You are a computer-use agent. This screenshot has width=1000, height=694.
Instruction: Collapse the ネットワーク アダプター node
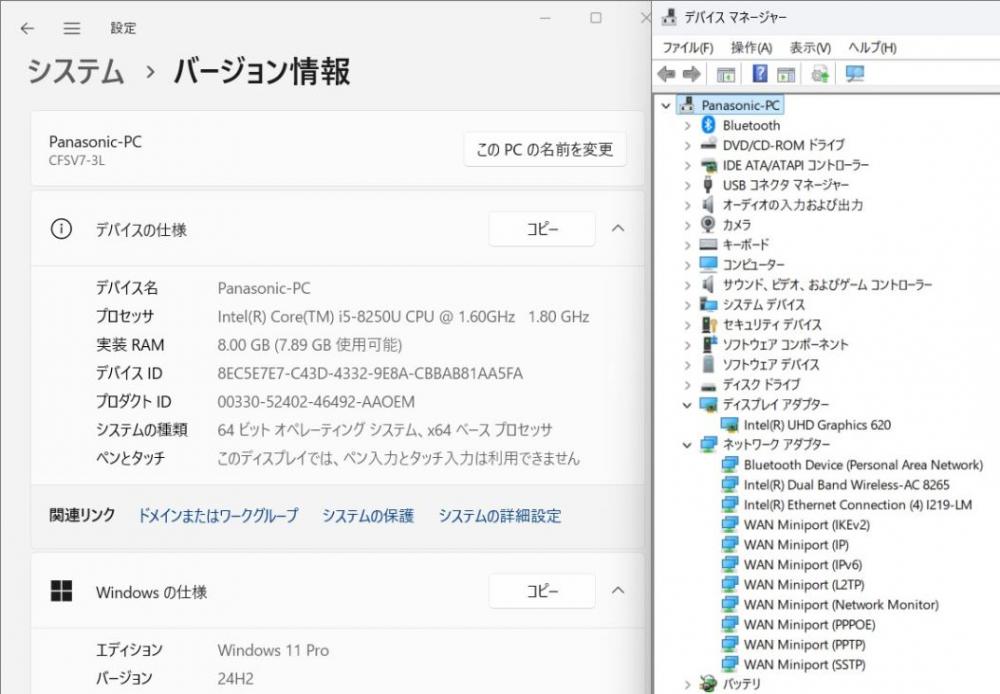pyautogui.click(x=687, y=445)
